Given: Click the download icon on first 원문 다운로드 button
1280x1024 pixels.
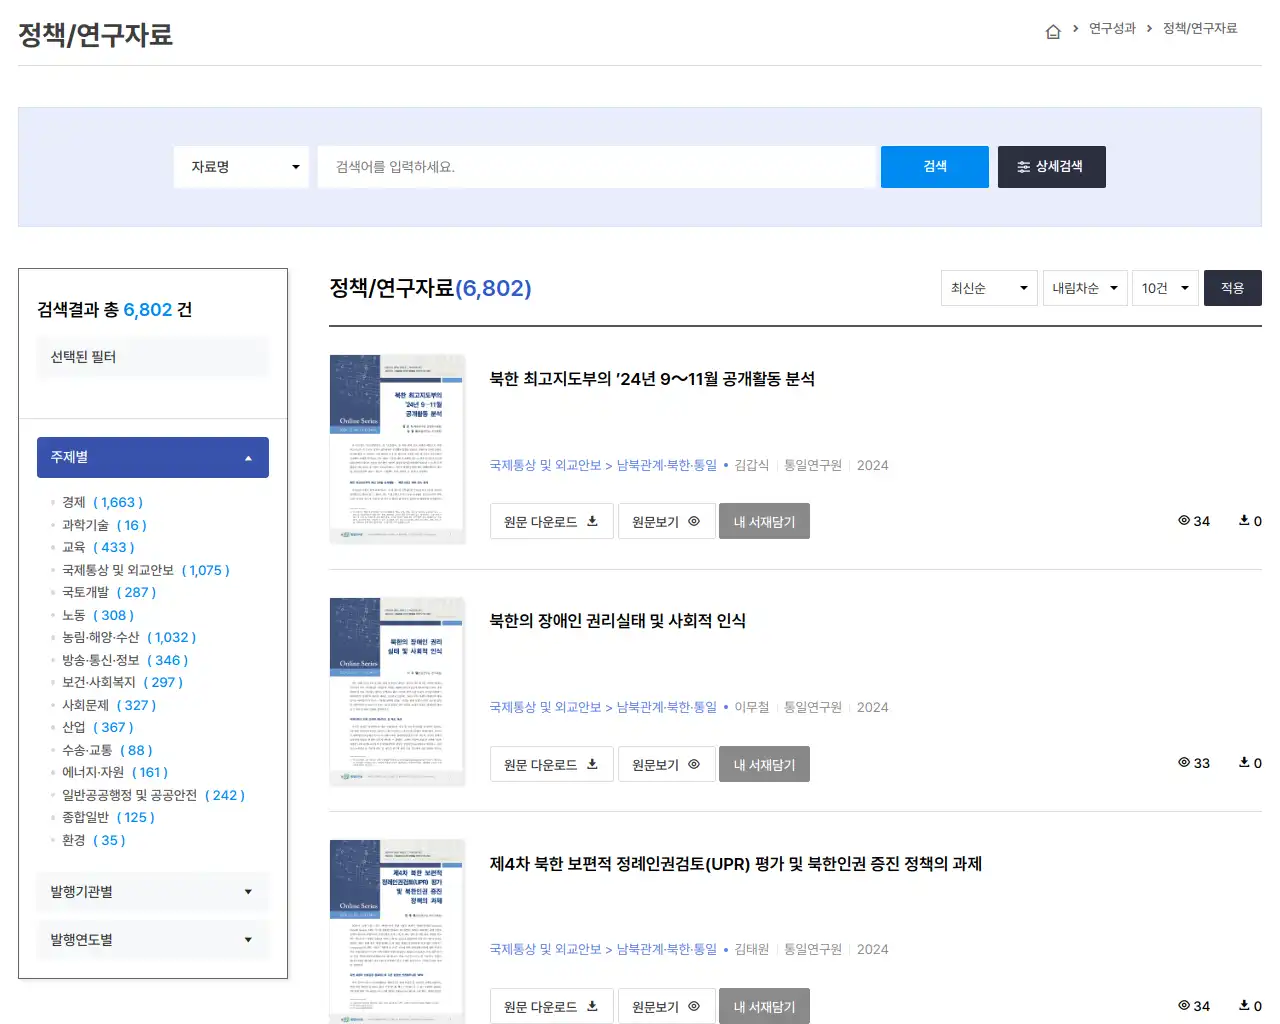Looking at the screenshot, I should tap(593, 520).
